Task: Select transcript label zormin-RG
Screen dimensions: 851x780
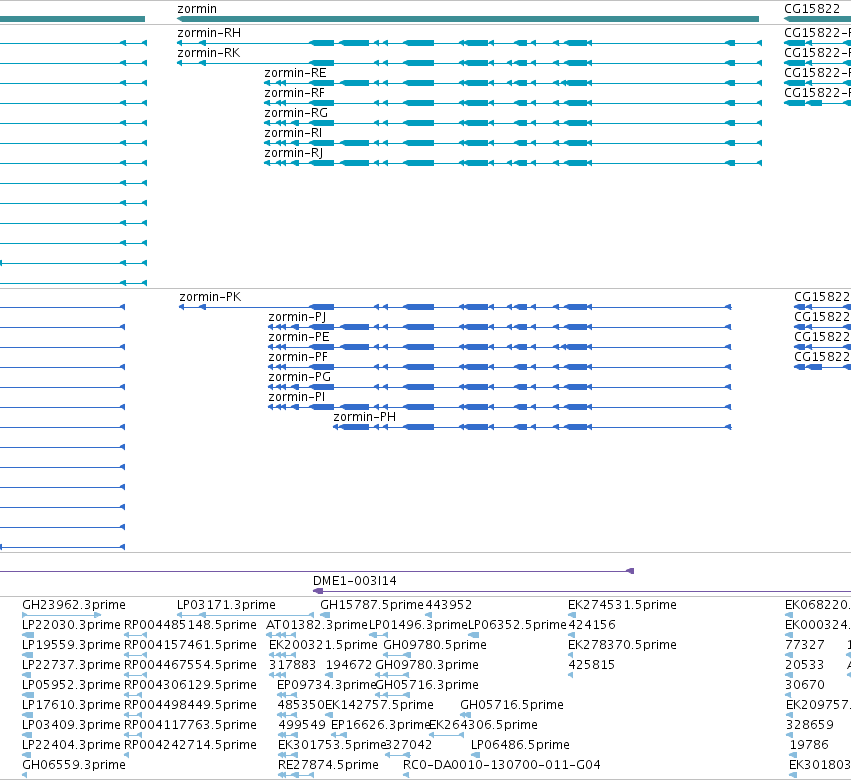Action: (296, 113)
